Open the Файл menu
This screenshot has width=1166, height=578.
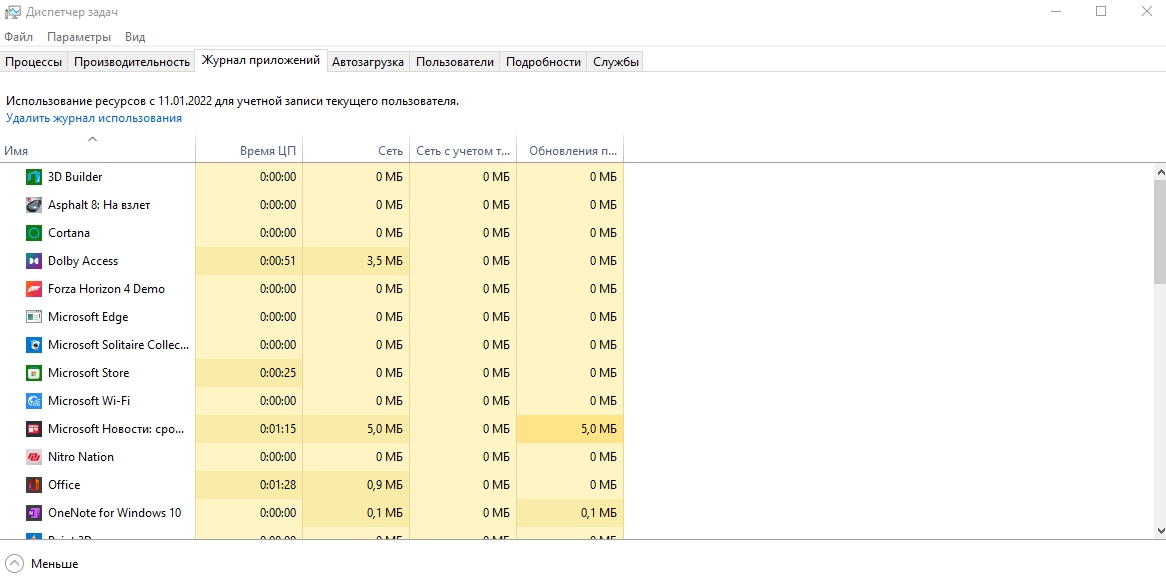pos(18,37)
